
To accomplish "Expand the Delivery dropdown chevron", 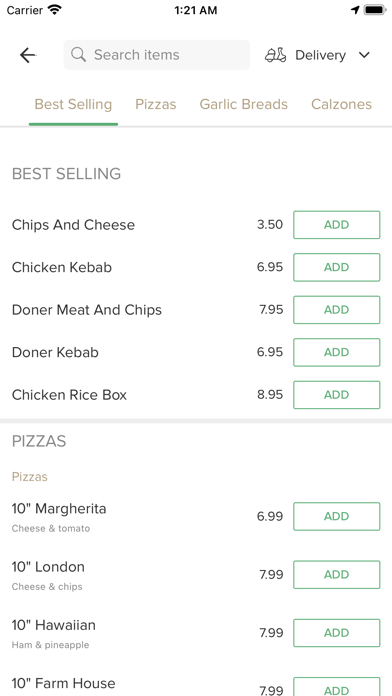I will [364, 55].
